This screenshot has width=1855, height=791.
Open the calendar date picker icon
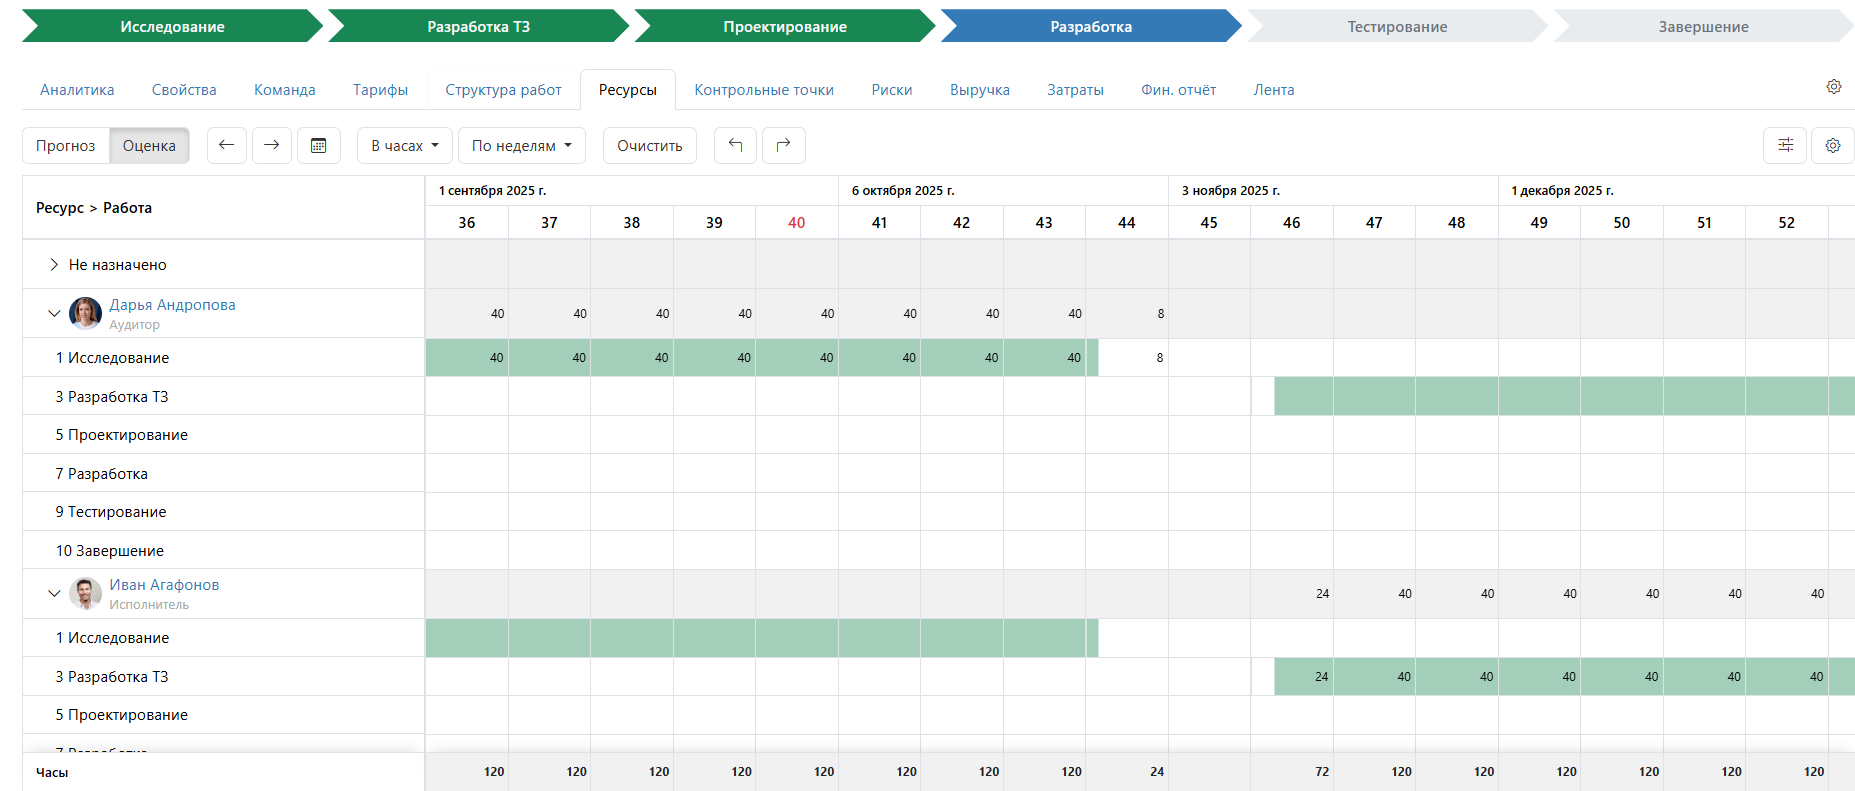pos(319,145)
